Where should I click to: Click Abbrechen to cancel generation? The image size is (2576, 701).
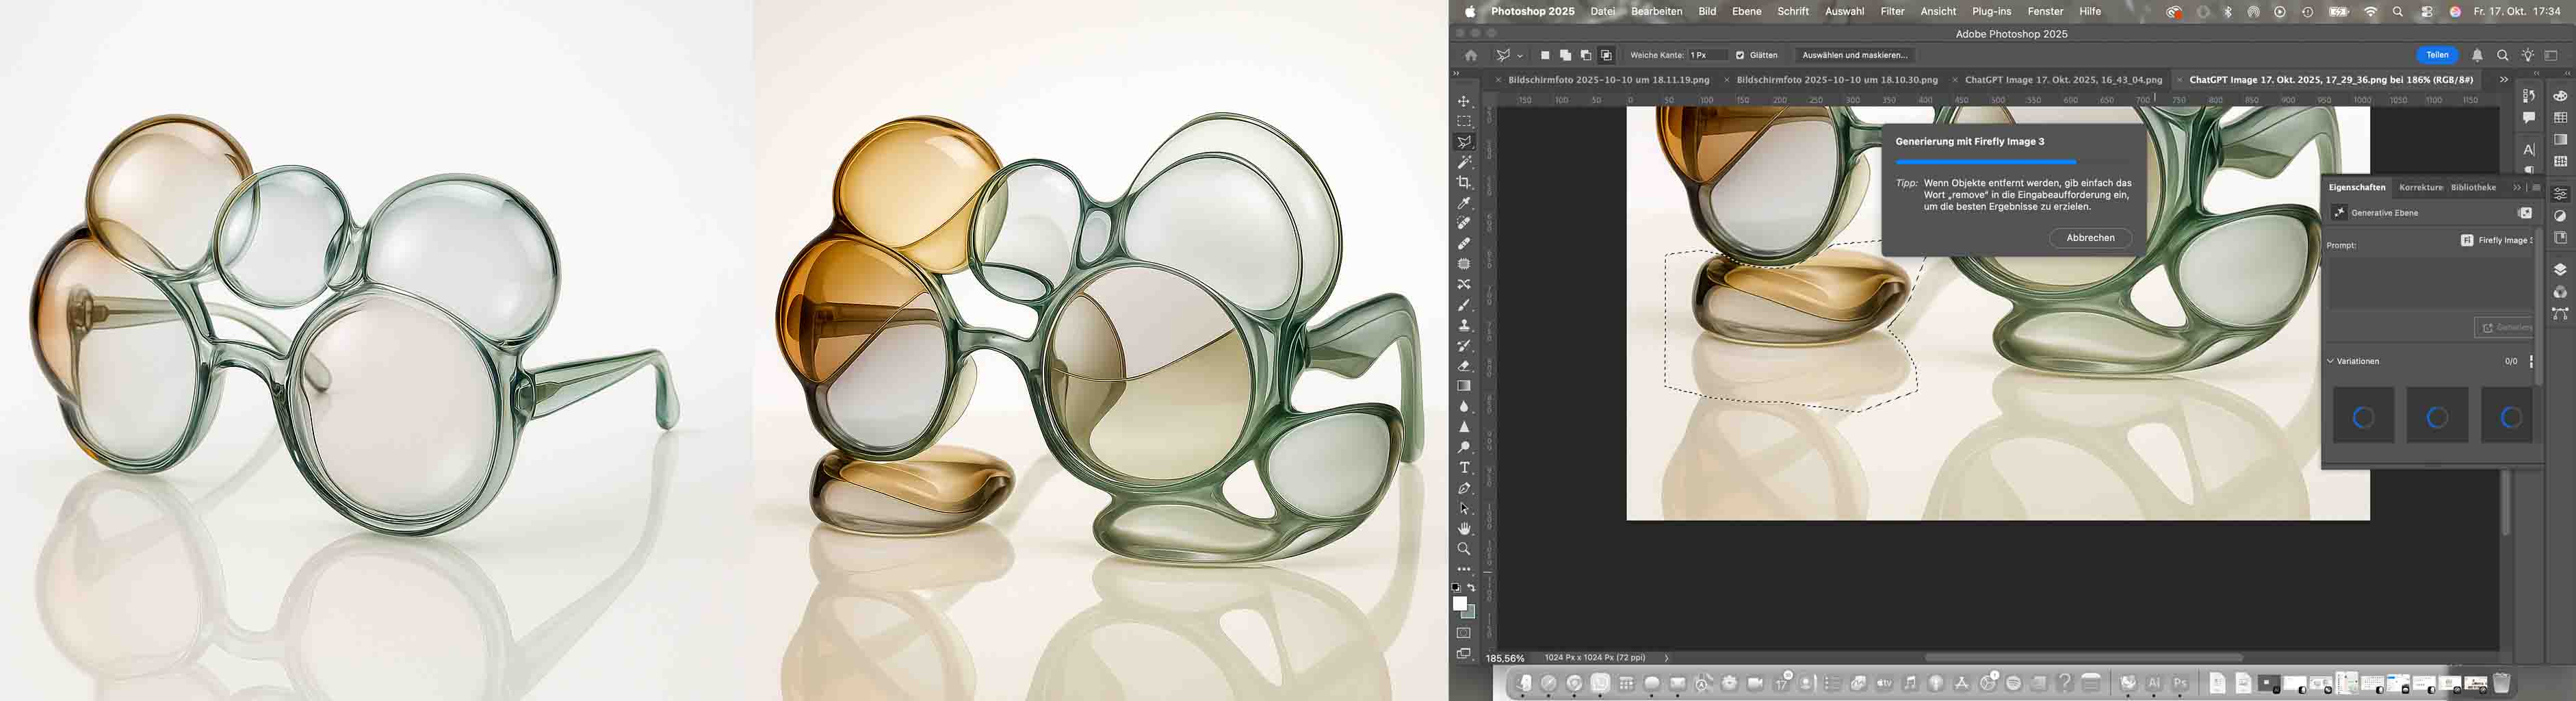[2090, 238]
